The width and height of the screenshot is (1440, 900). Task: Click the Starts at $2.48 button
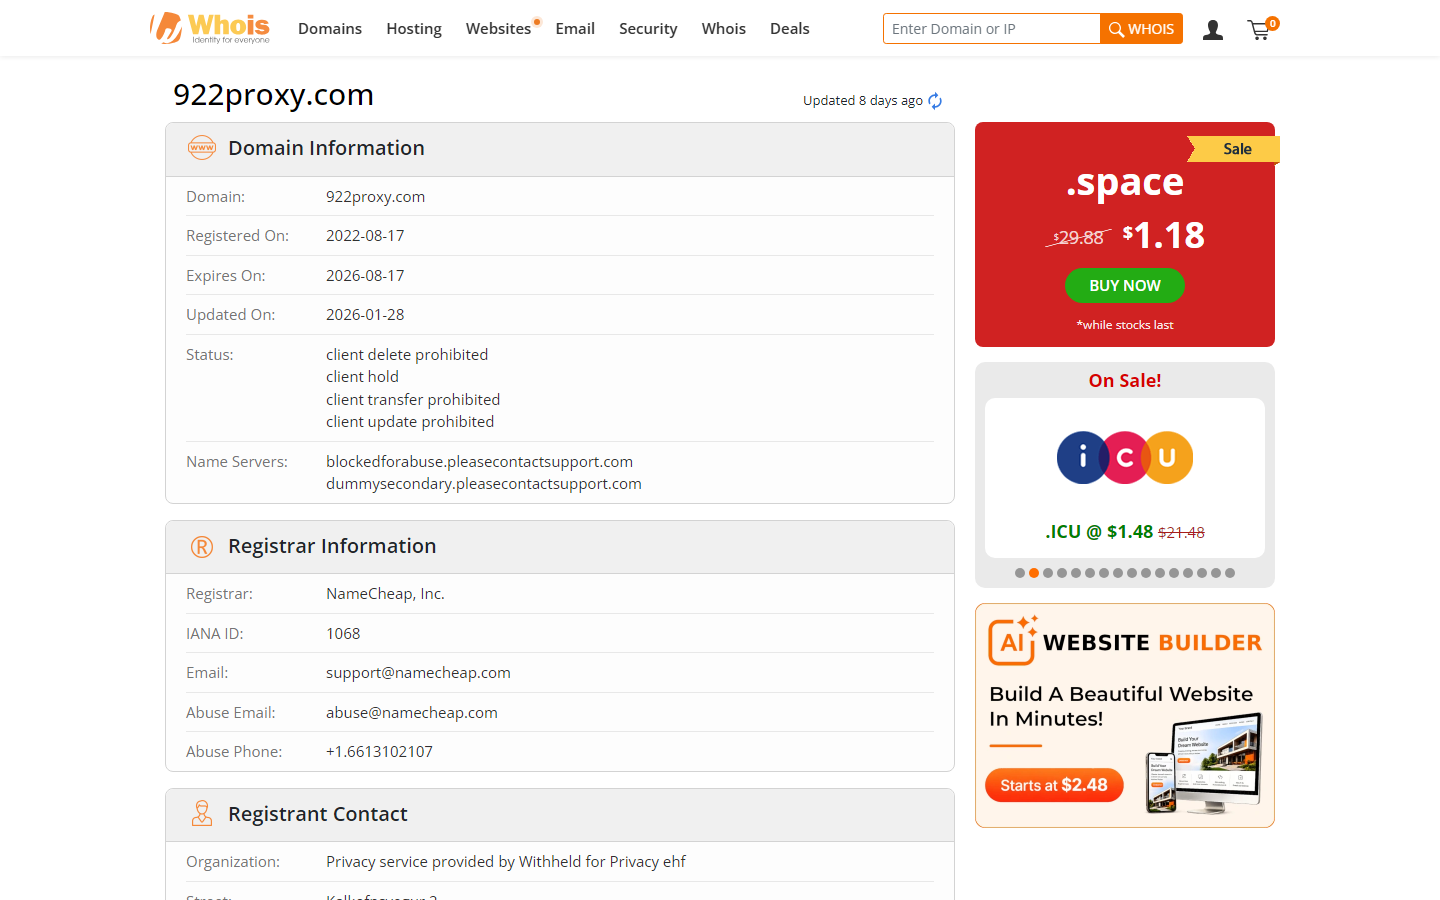[x=1054, y=785]
